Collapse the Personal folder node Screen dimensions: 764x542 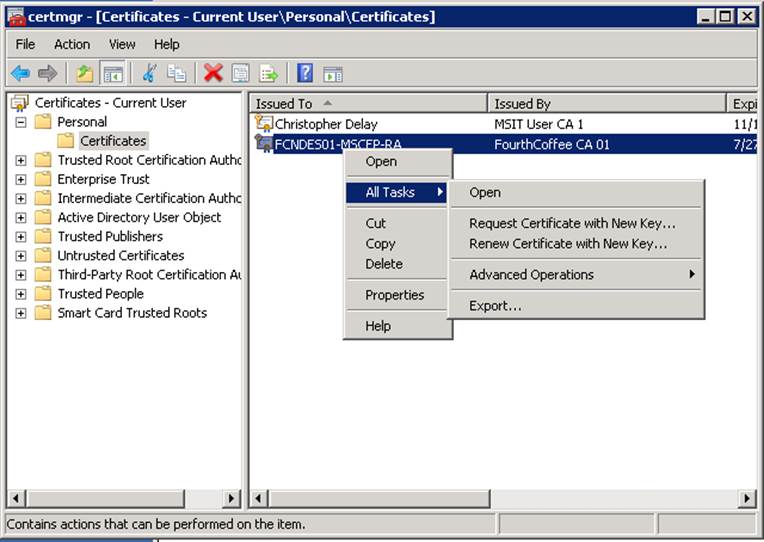coord(21,122)
